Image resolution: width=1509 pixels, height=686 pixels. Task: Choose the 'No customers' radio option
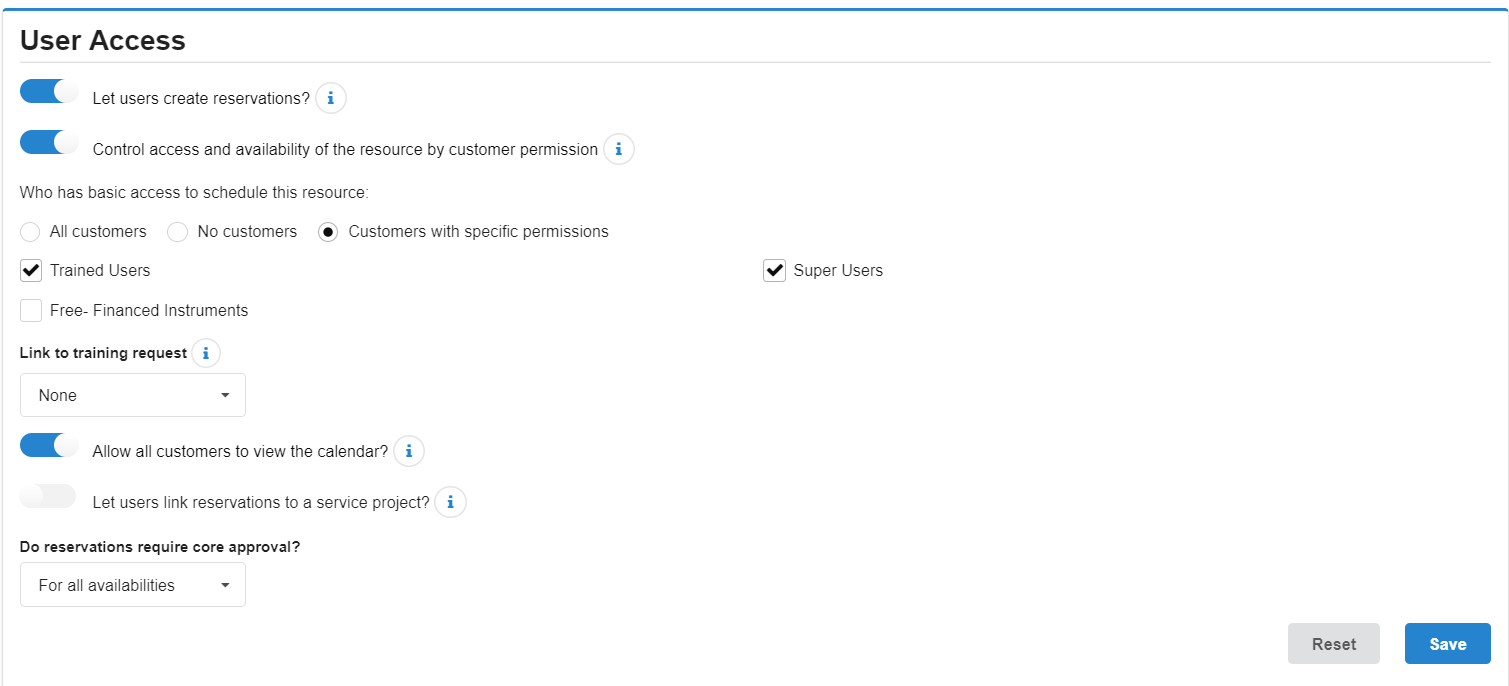pyautogui.click(x=178, y=232)
